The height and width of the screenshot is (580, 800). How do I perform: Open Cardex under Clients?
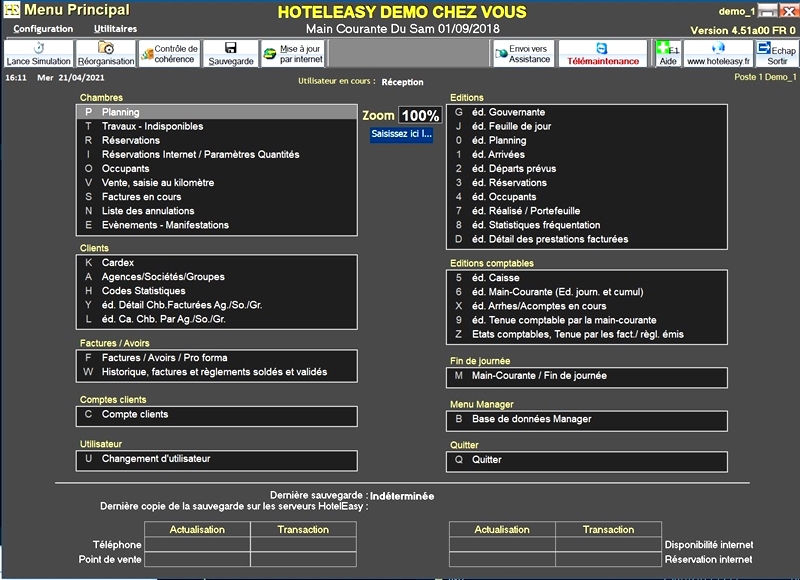coord(118,263)
